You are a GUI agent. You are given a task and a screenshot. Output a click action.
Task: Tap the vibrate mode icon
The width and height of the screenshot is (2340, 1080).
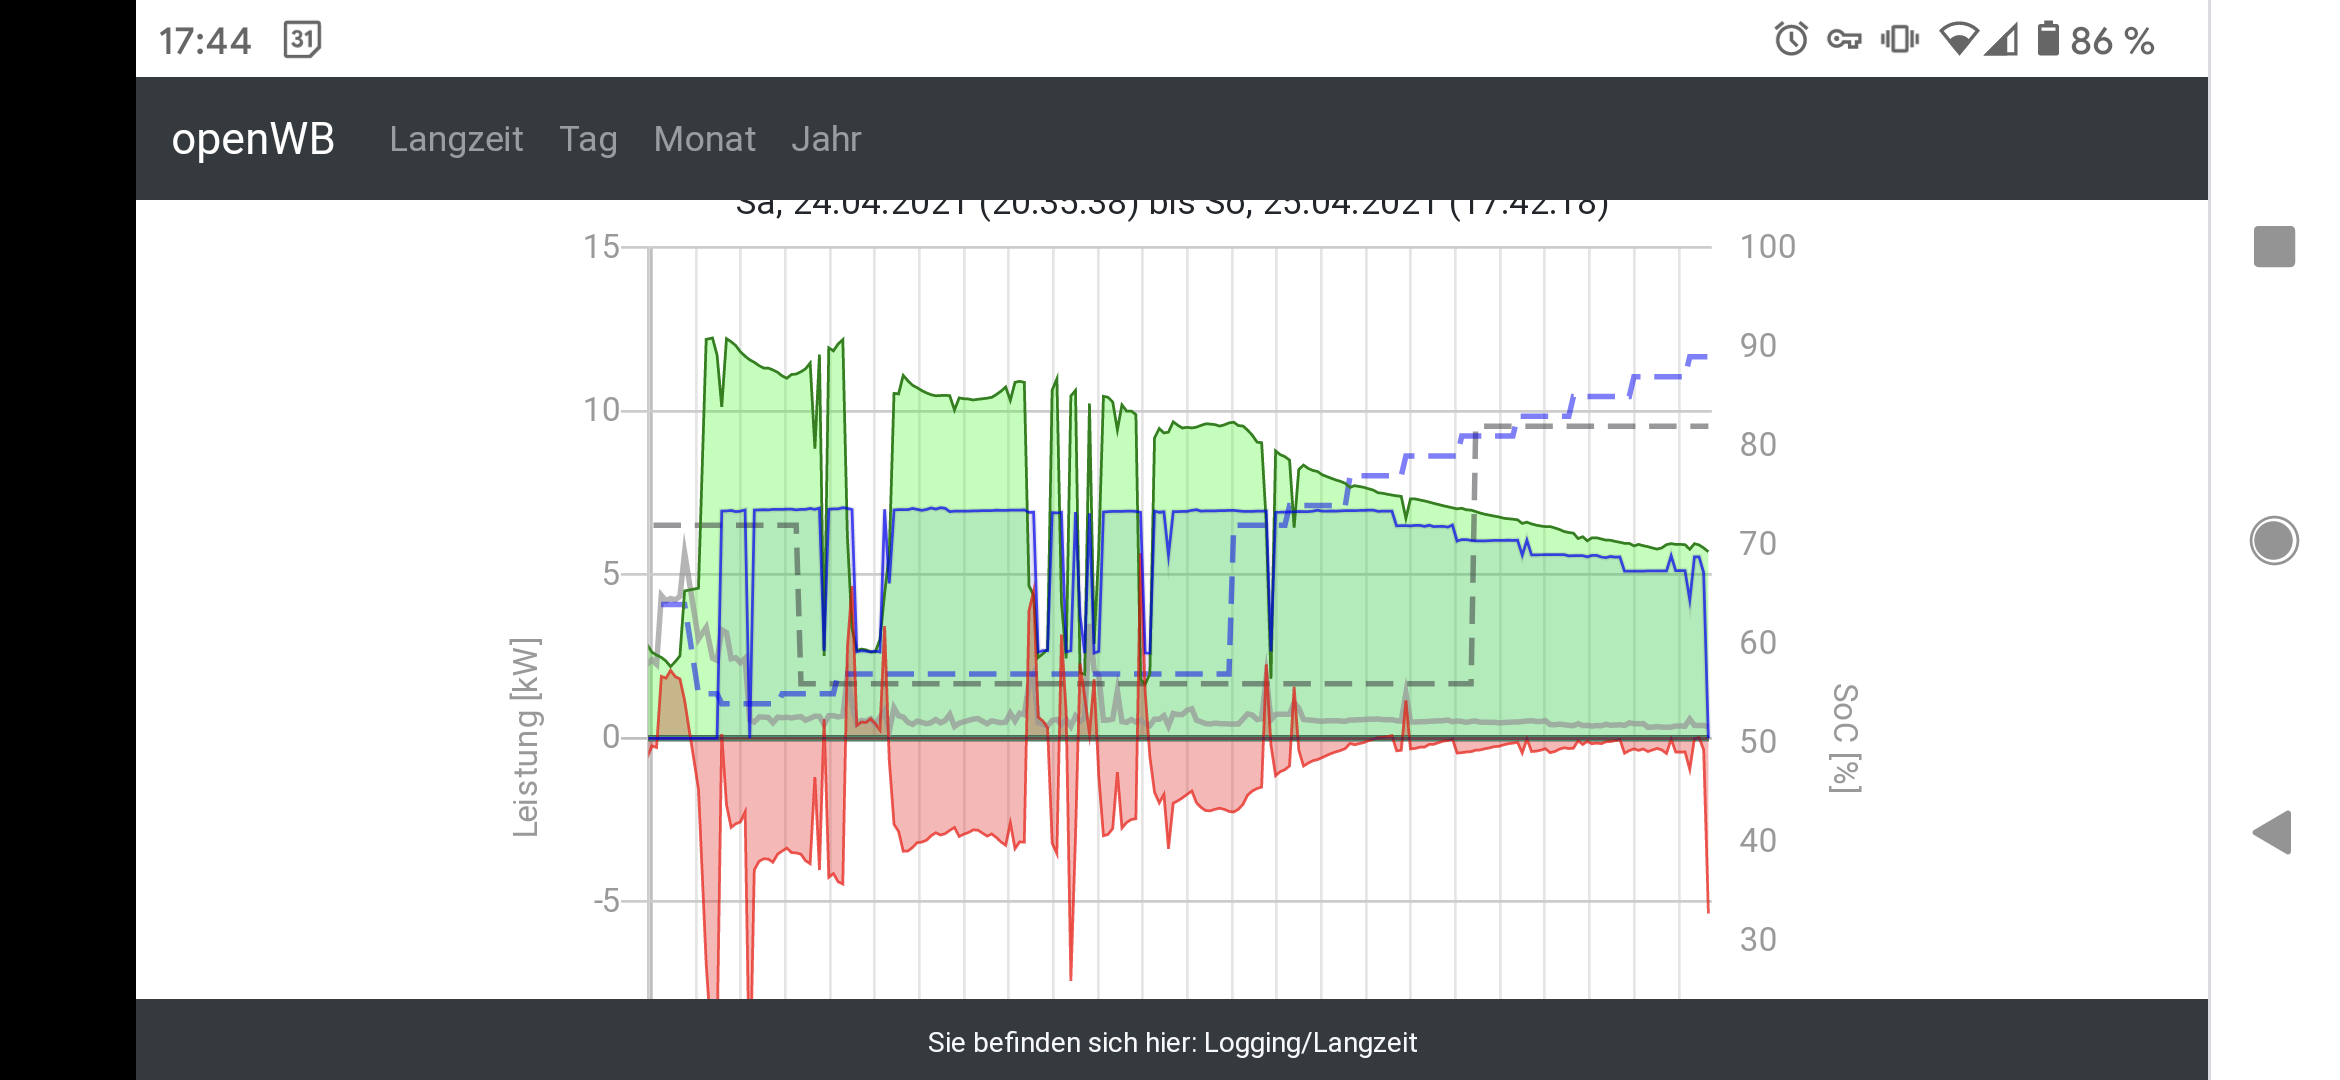tap(1899, 40)
